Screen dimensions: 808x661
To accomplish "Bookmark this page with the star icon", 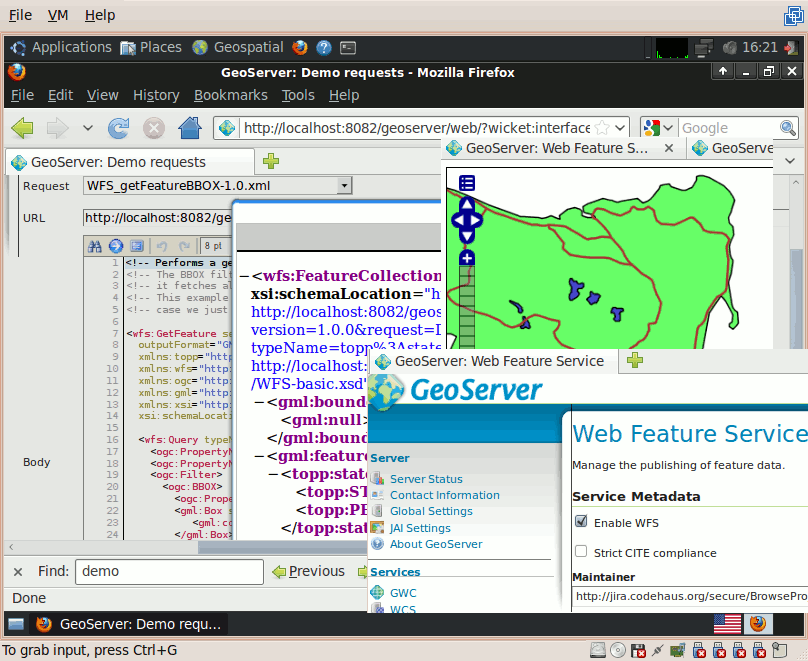I will tap(601, 127).
